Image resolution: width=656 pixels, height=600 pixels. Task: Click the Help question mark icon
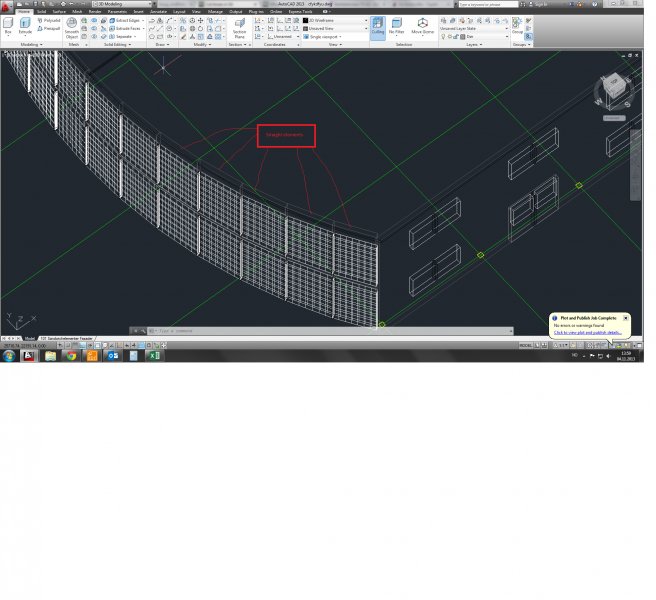[595, 4]
